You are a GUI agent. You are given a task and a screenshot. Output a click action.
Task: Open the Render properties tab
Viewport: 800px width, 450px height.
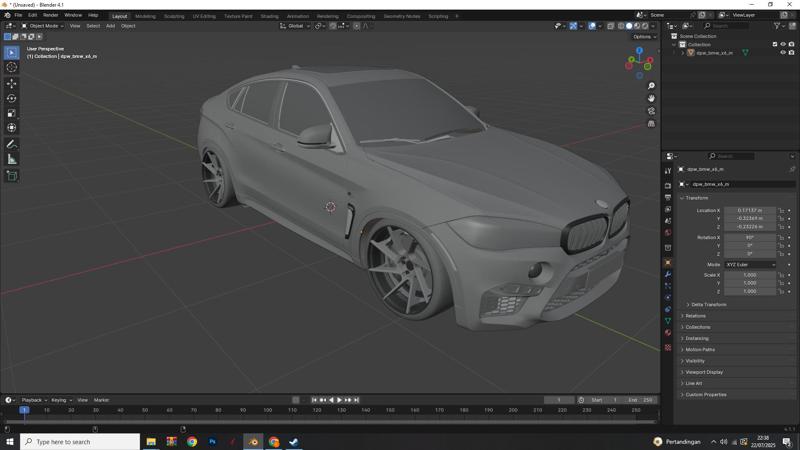coord(668,186)
